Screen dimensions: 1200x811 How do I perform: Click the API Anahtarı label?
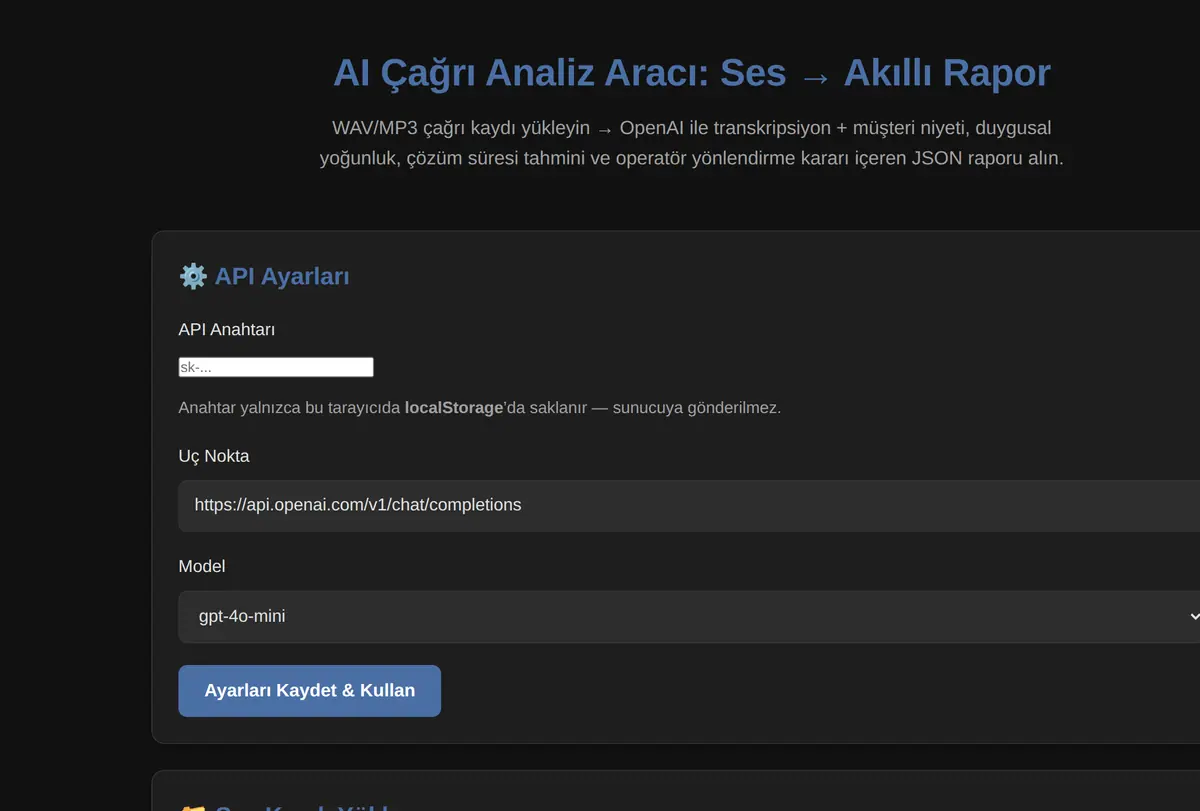tap(227, 329)
